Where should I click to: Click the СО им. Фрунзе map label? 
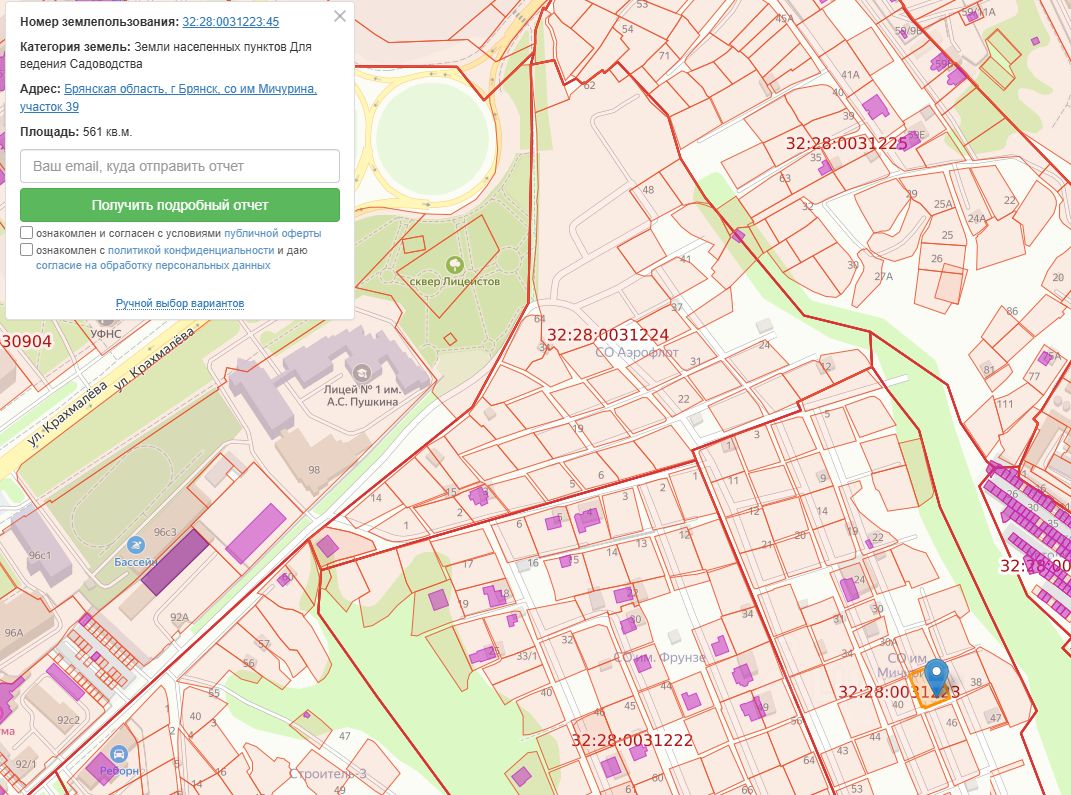659,657
